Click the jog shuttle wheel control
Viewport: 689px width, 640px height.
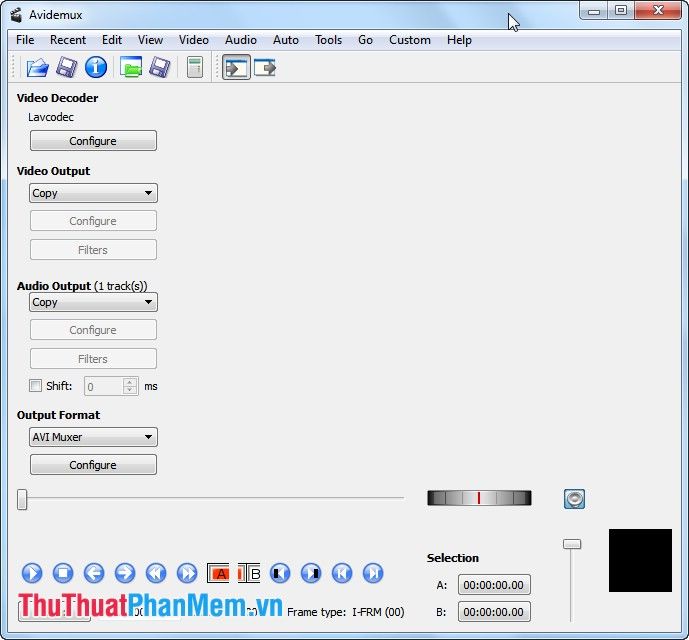click(x=479, y=498)
